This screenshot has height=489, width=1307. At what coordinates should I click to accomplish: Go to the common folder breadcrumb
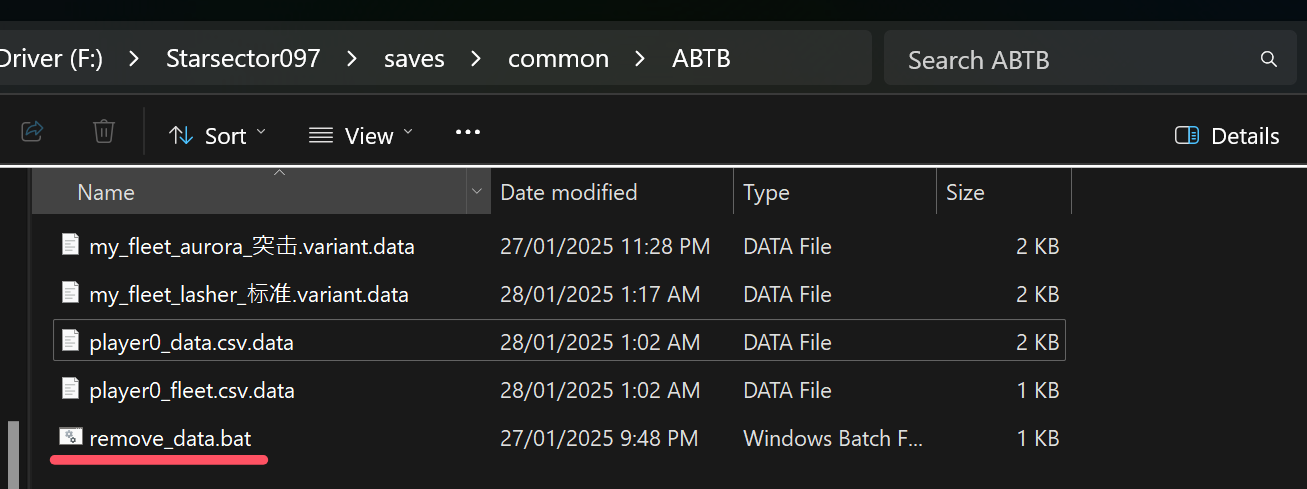558,59
